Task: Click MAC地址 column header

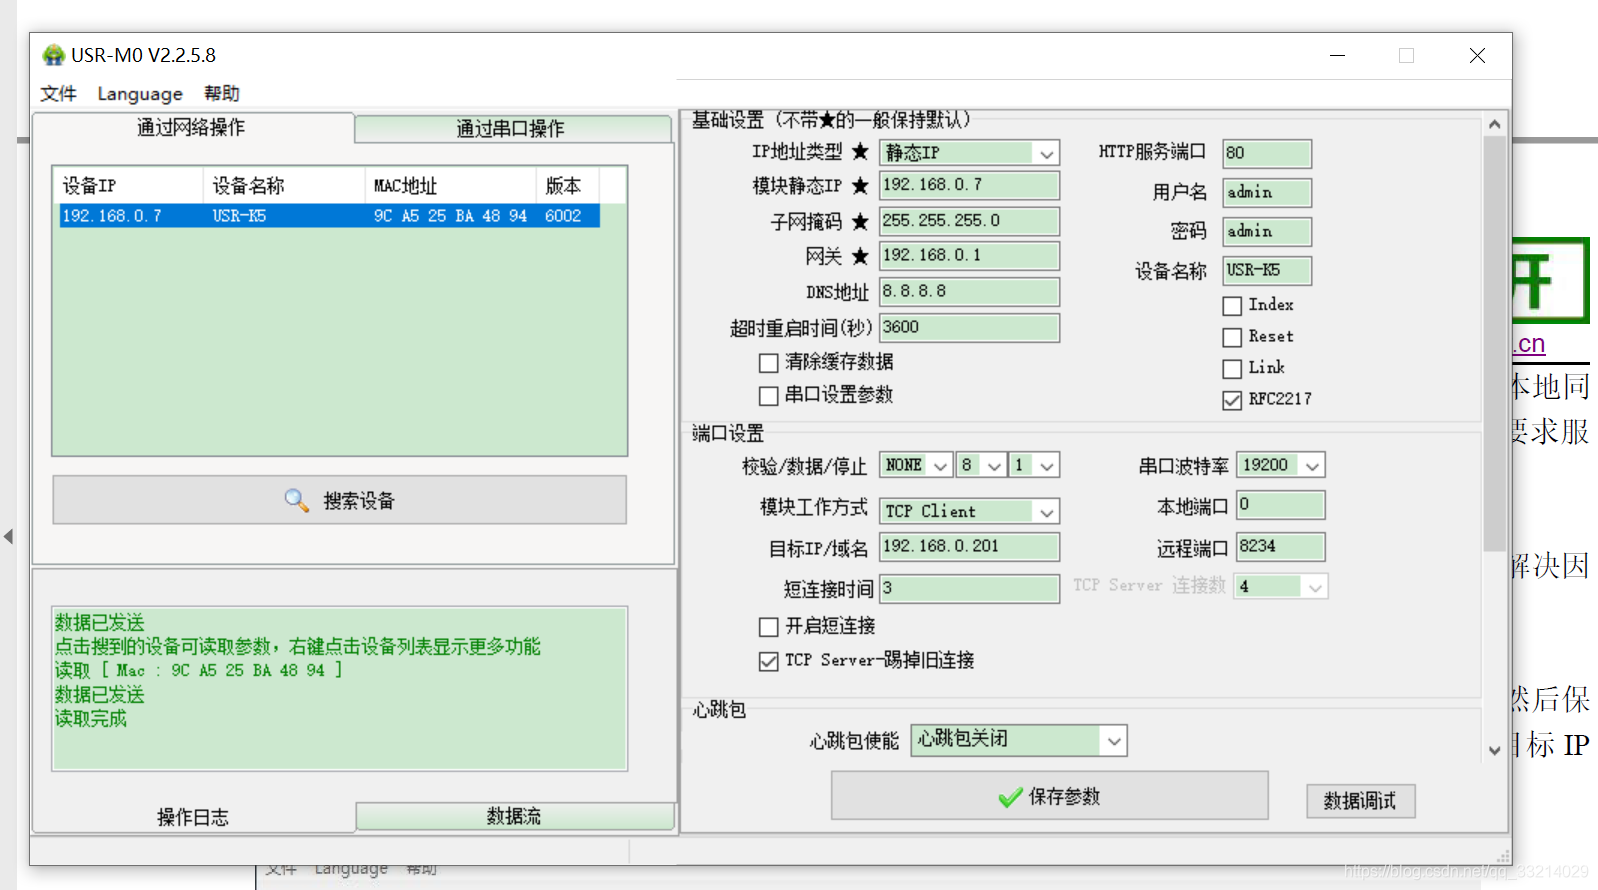Action: point(450,186)
